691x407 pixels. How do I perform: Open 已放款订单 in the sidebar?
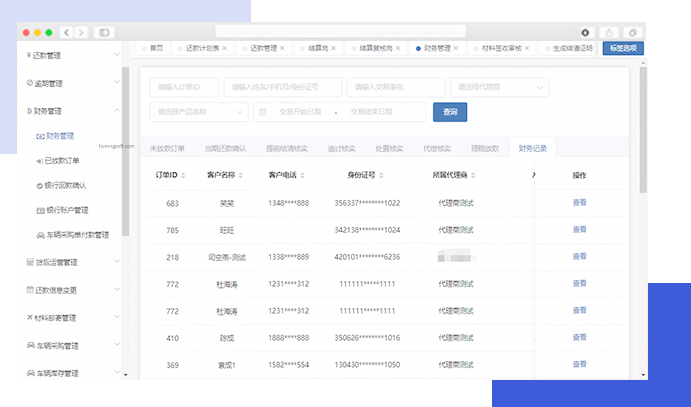point(62,160)
